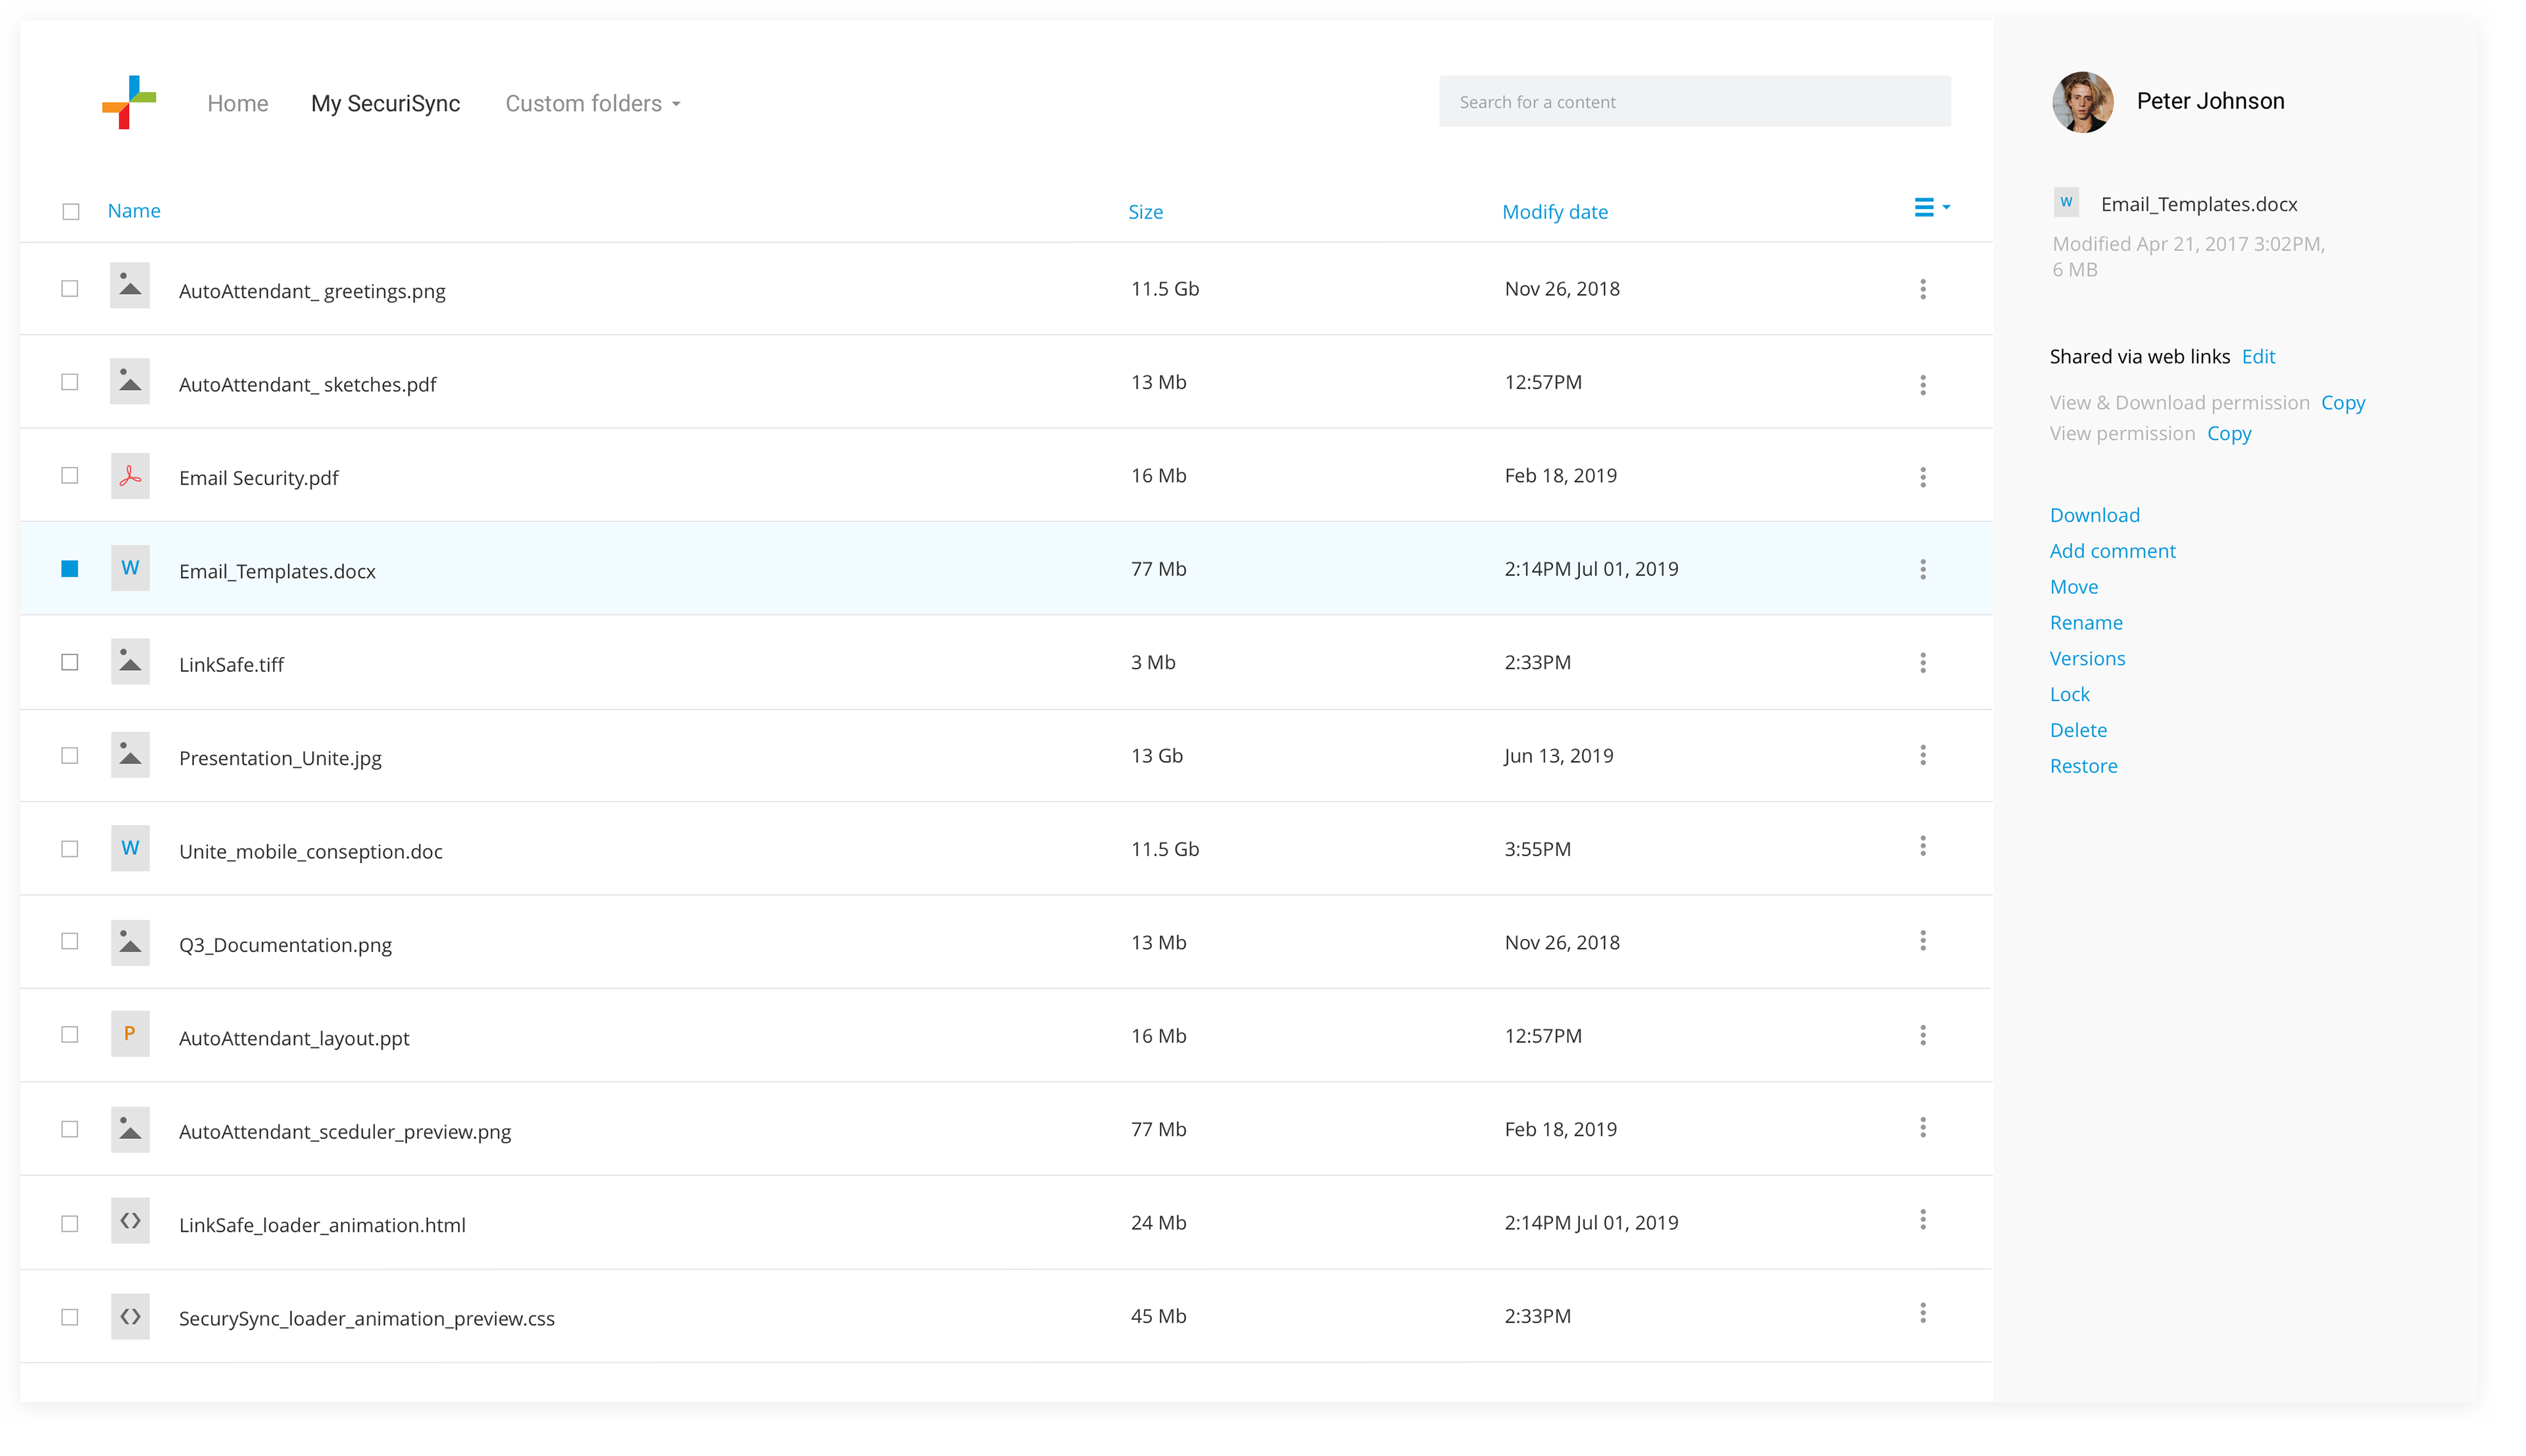Click the PDF icon of Email Security.pdf
Screen dimensions: 2526x1456
pos(130,476)
